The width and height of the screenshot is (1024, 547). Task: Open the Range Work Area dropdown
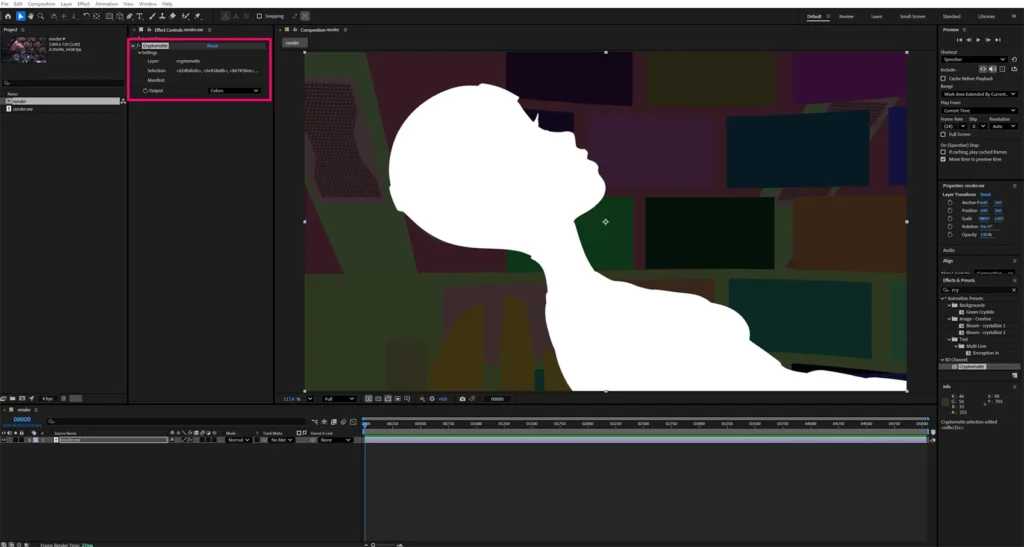(979, 94)
